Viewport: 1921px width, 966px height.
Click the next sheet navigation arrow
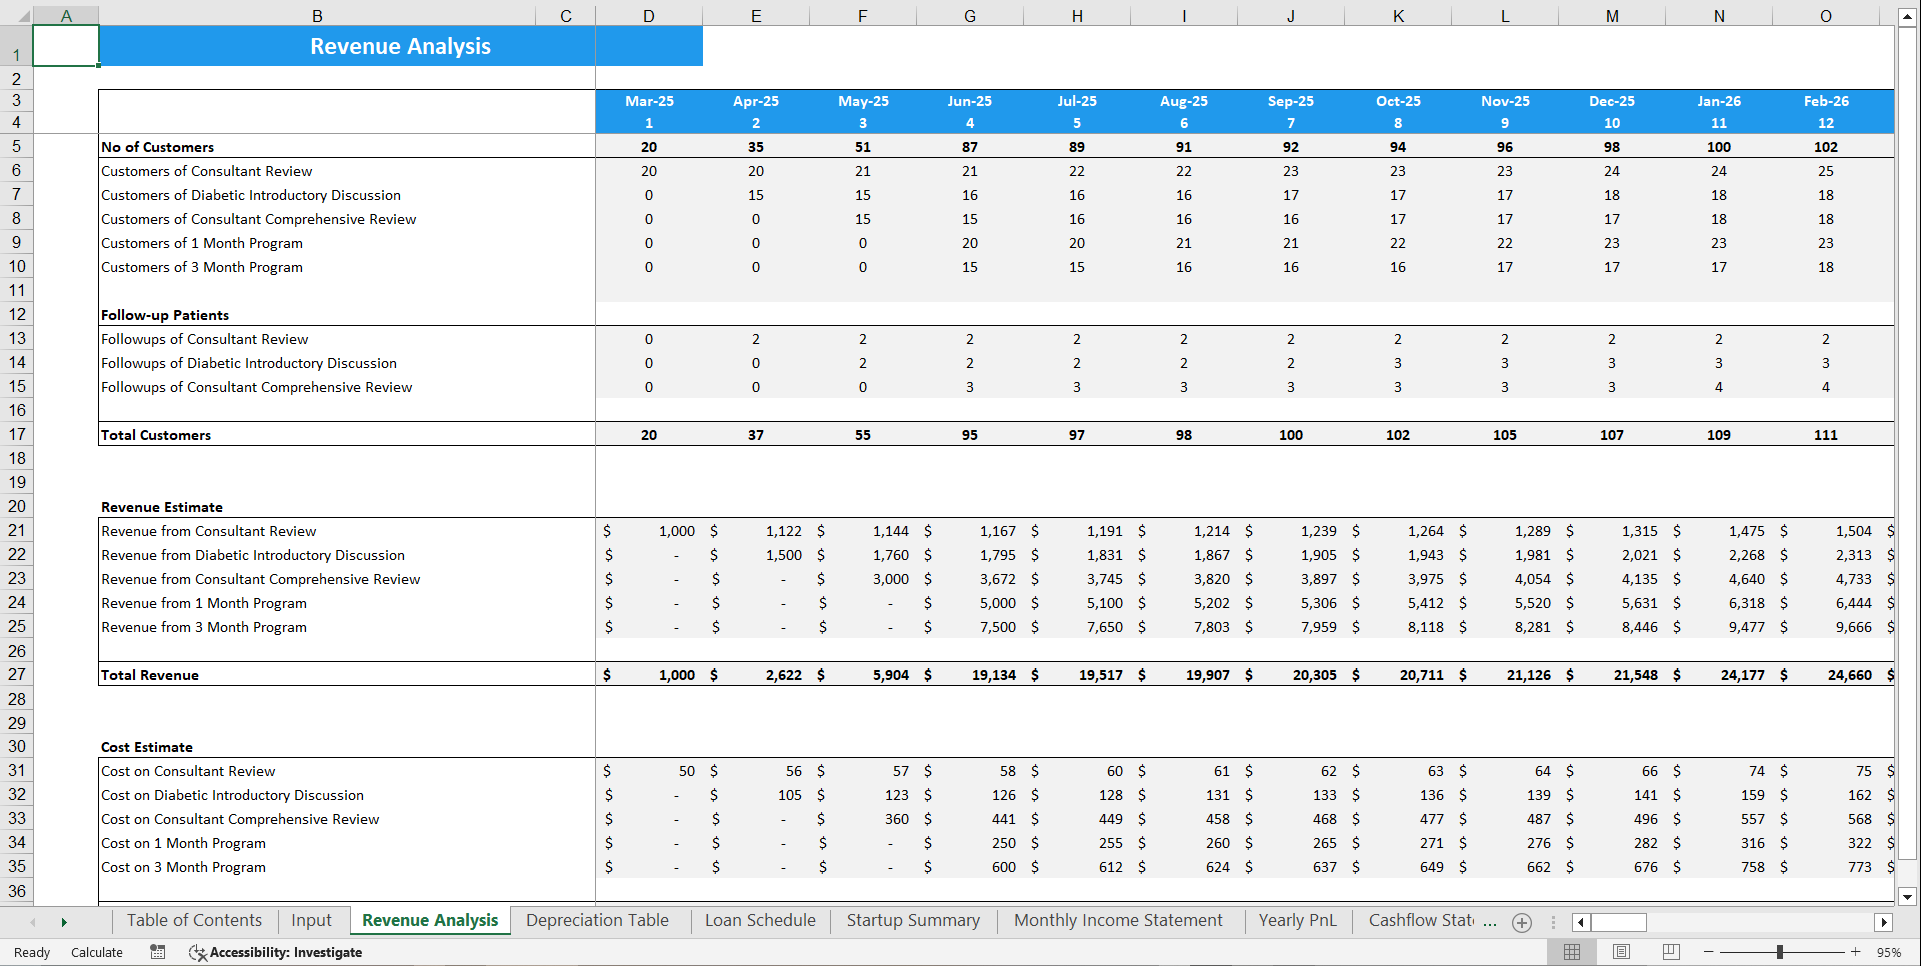click(x=63, y=922)
